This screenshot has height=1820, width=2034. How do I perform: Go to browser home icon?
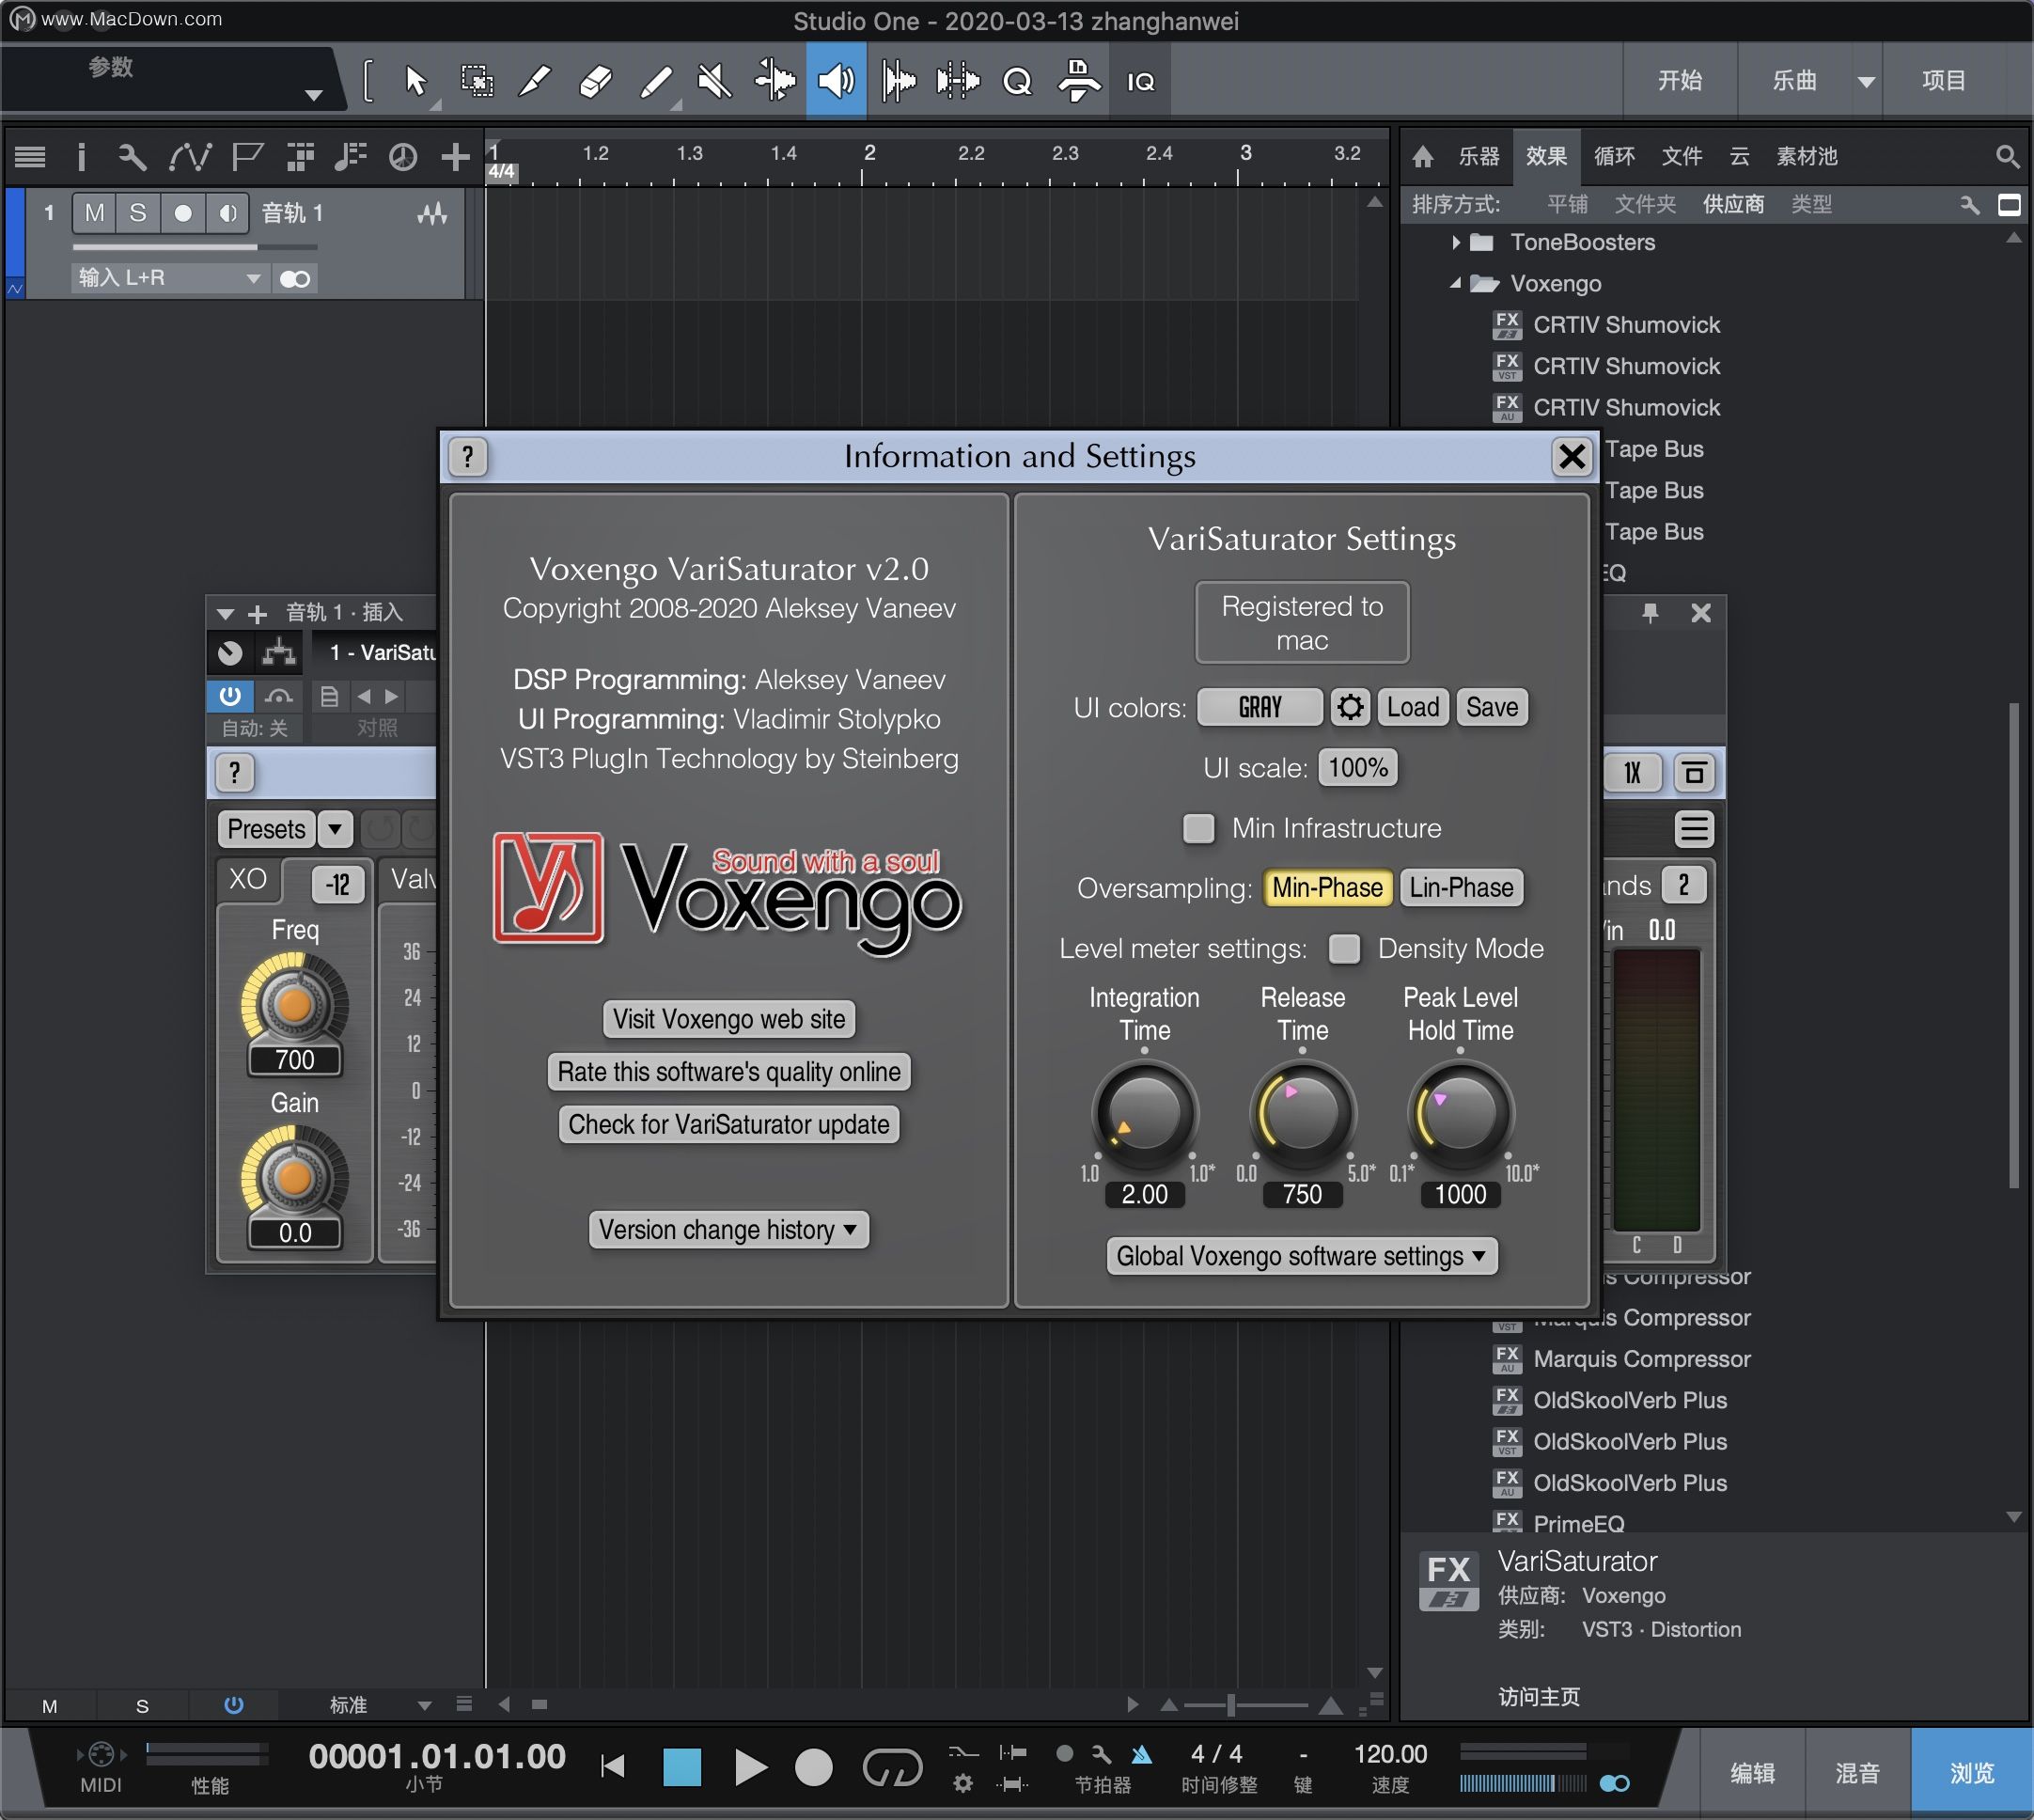point(1423,157)
